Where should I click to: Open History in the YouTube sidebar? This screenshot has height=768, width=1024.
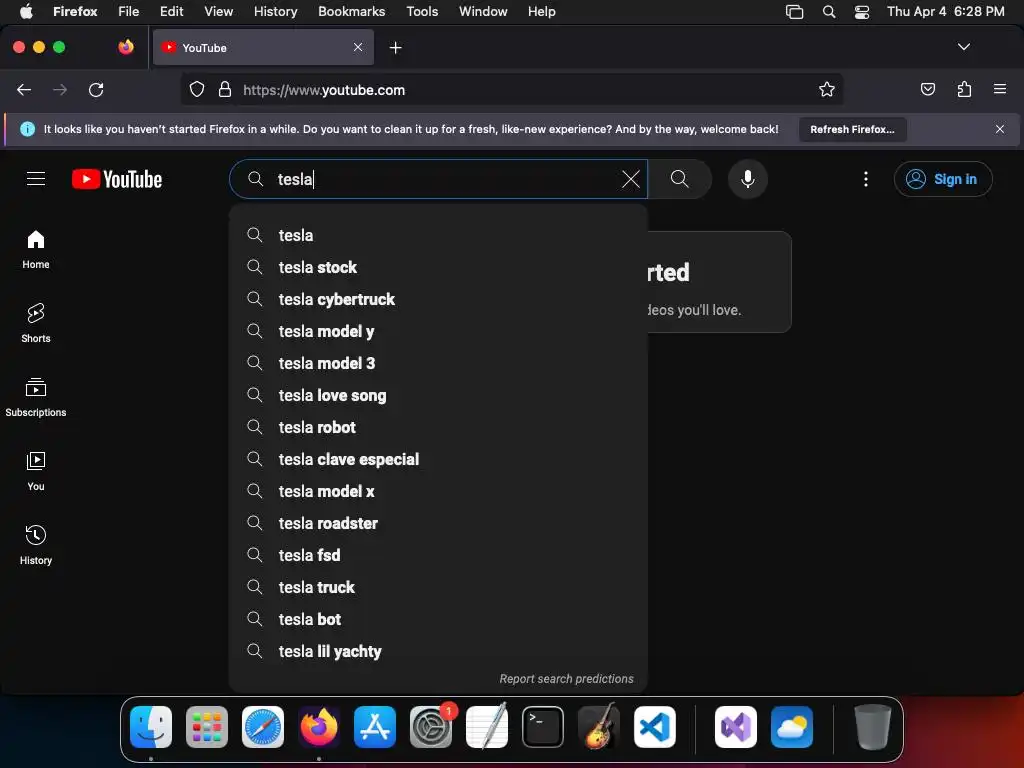[36, 545]
